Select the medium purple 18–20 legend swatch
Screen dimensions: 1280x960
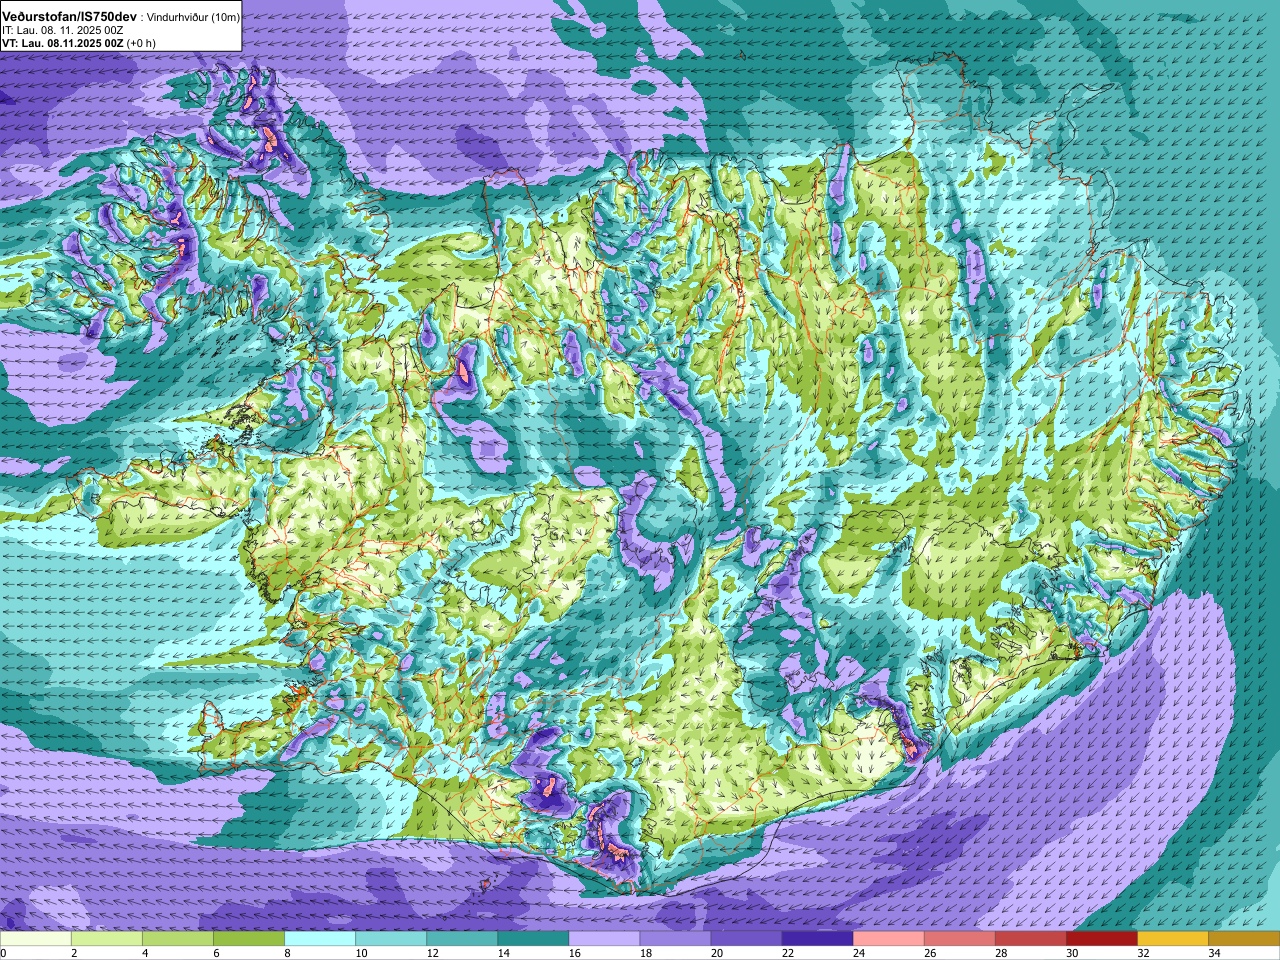[675, 939]
